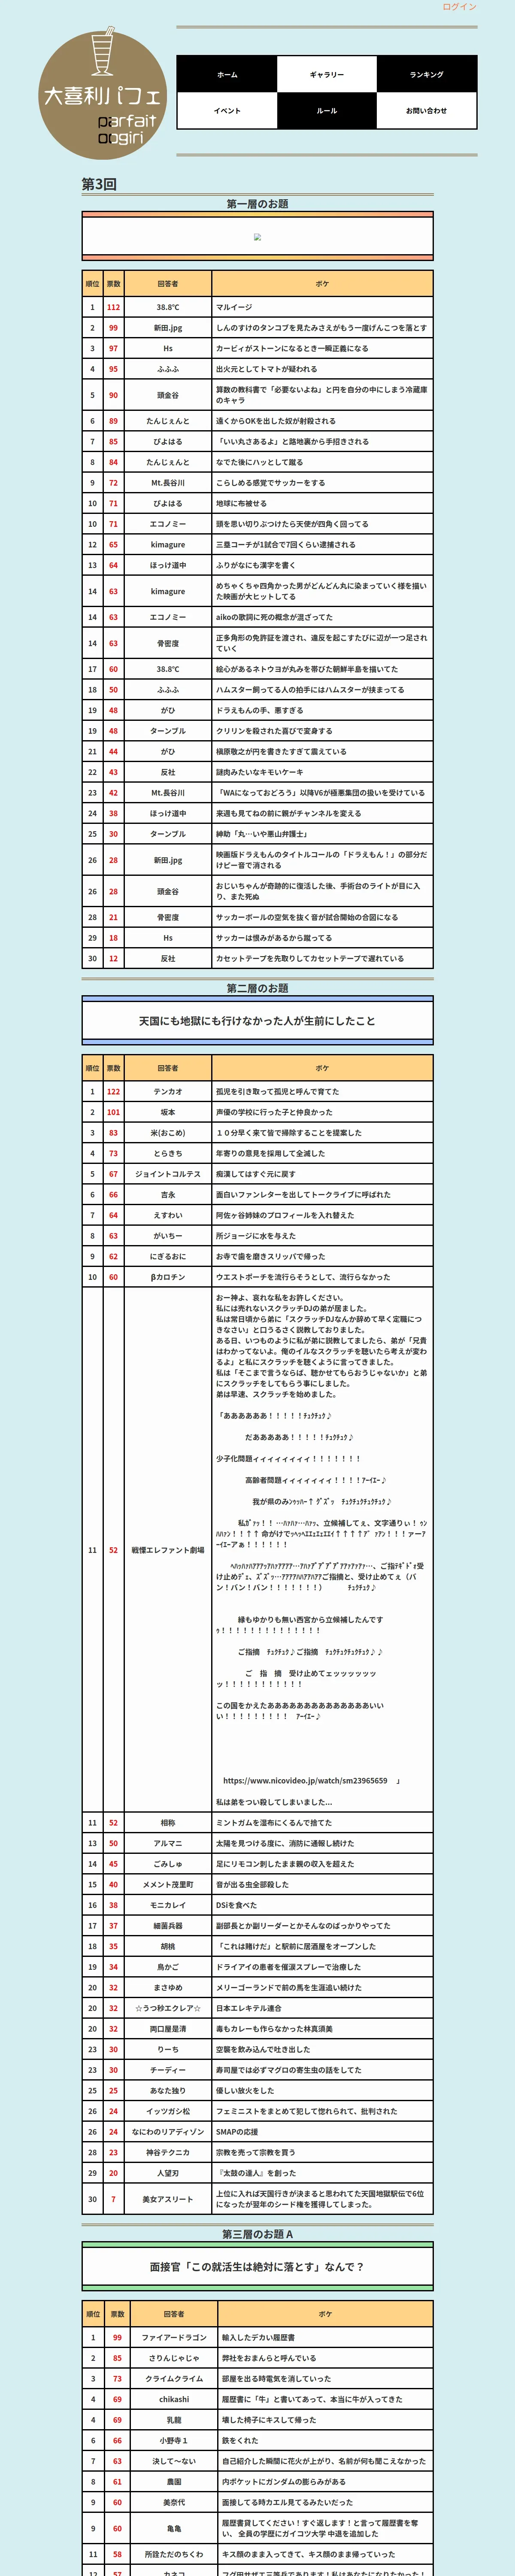
Task: Click answerer ファイアードラゴン with 99 votes
Action: tap(174, 2338)
